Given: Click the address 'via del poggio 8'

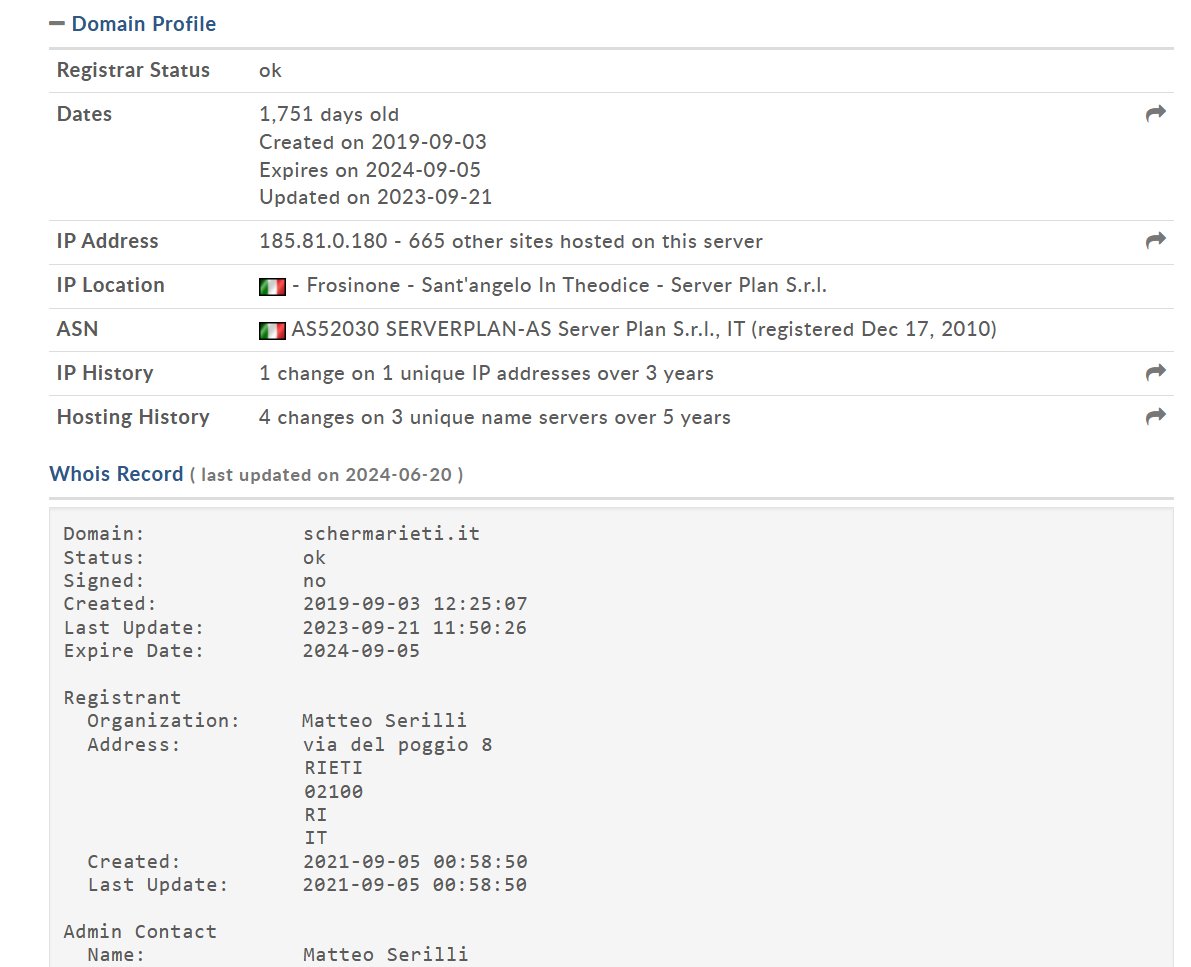Looking at the screenshot, I should click(x=397, y=744).
